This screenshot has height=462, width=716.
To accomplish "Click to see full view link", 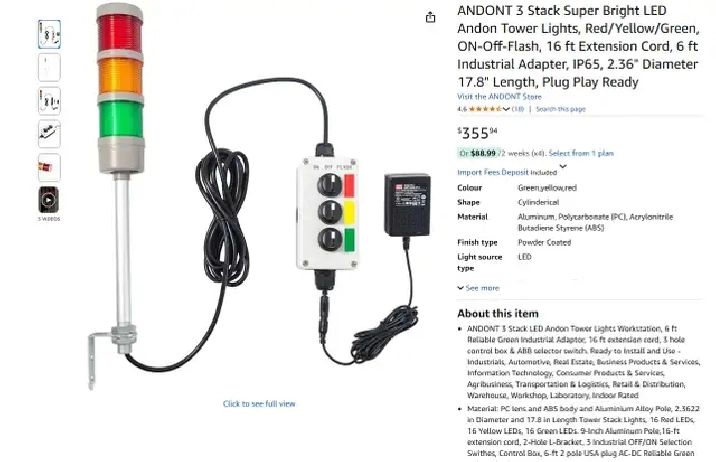I will [259, 404].
